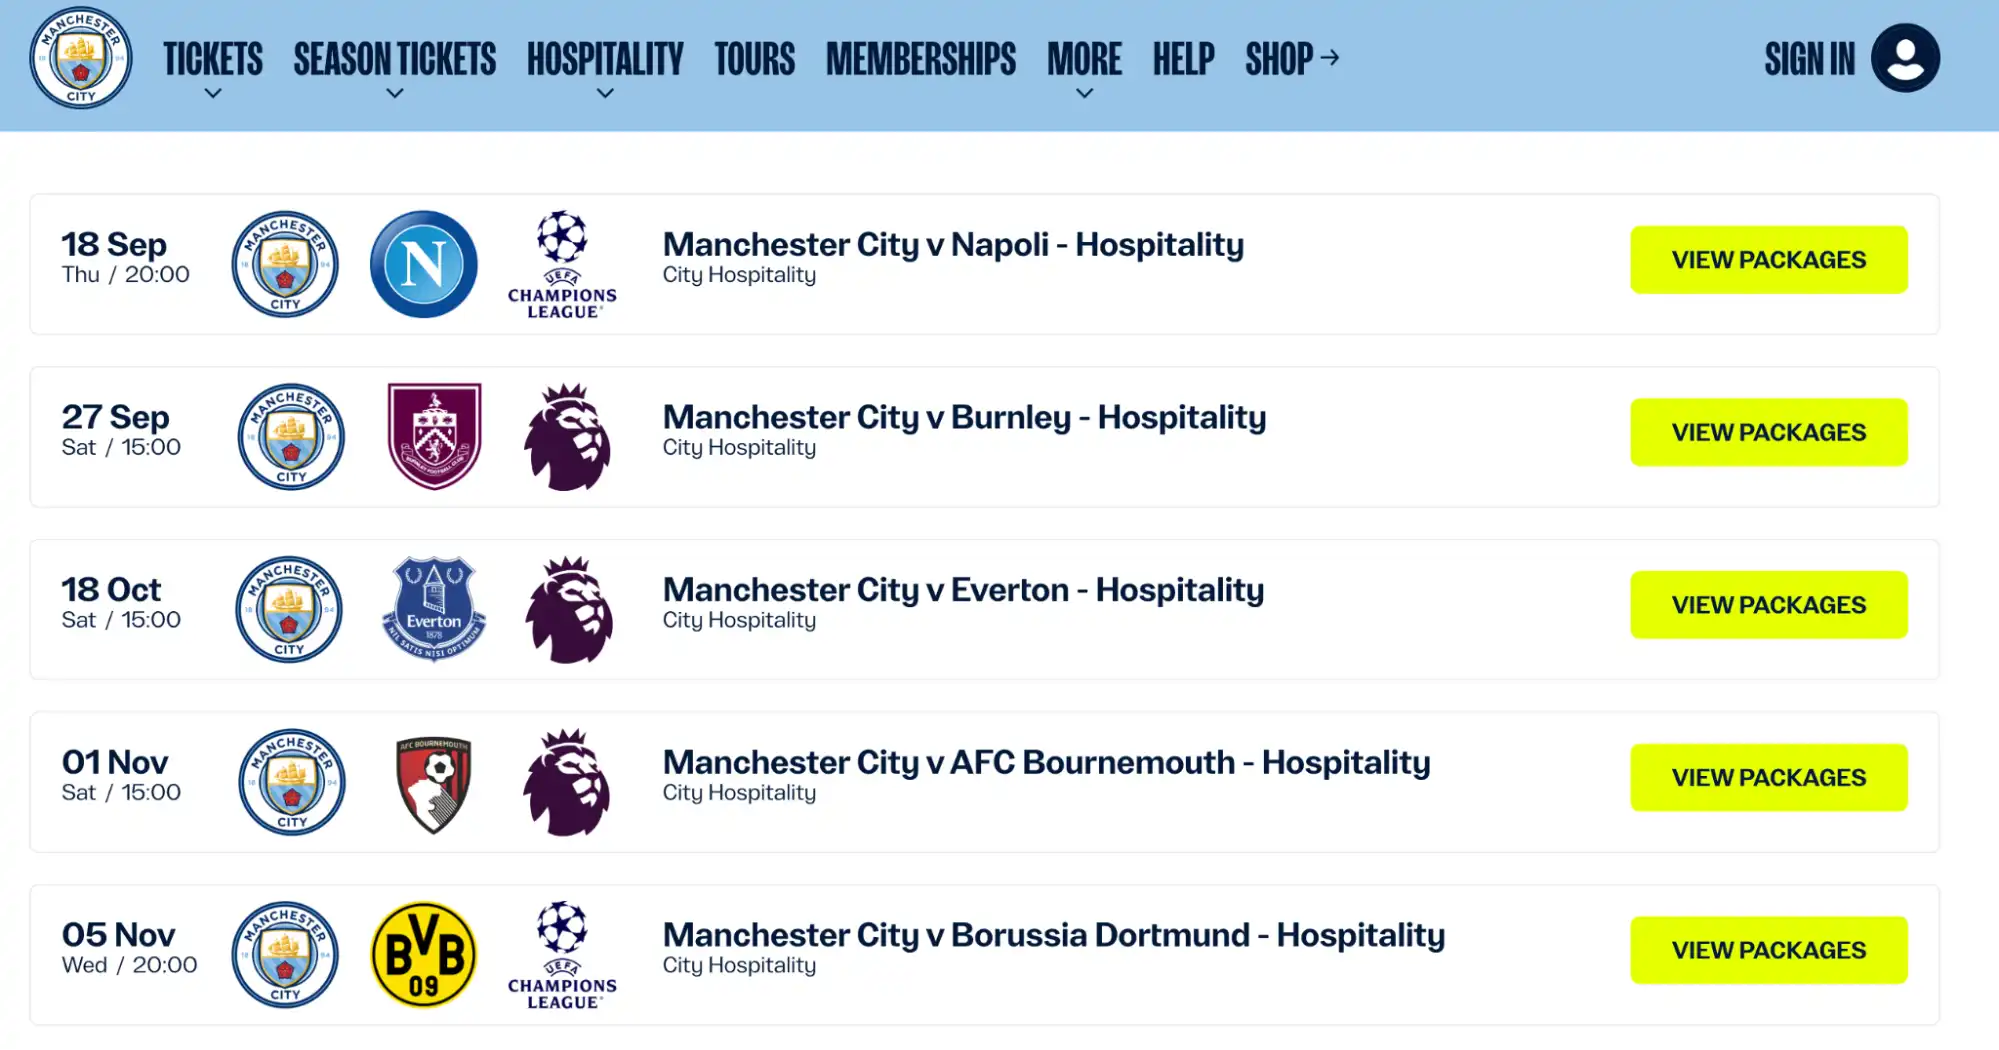Click the Help navigation item
Screen dimensions: 1999x1050
tap(1182, 60)
